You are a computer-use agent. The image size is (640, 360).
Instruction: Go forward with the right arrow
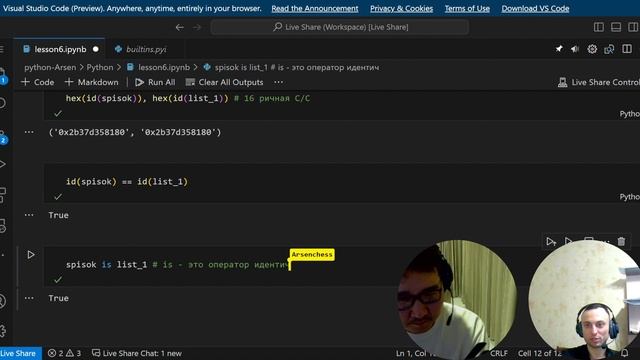[x=197, y=27]
